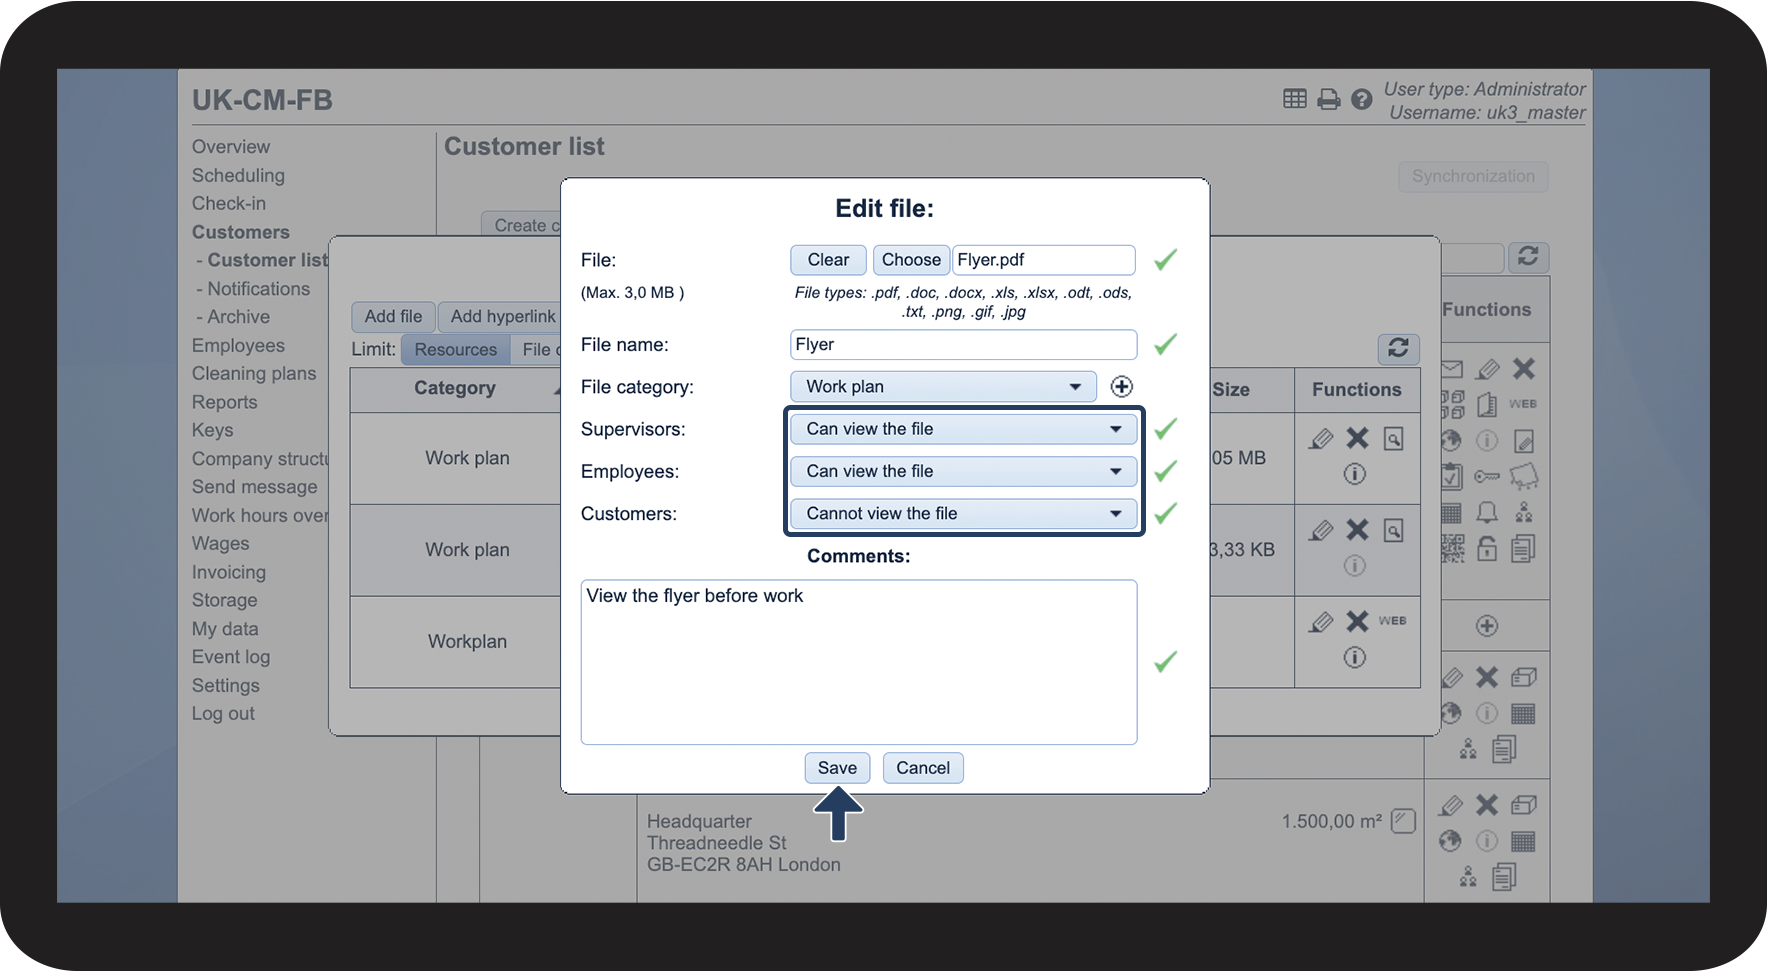1767x971 pixels.
Task: Sort by the Category column header
Action: [x=455, y=389]
